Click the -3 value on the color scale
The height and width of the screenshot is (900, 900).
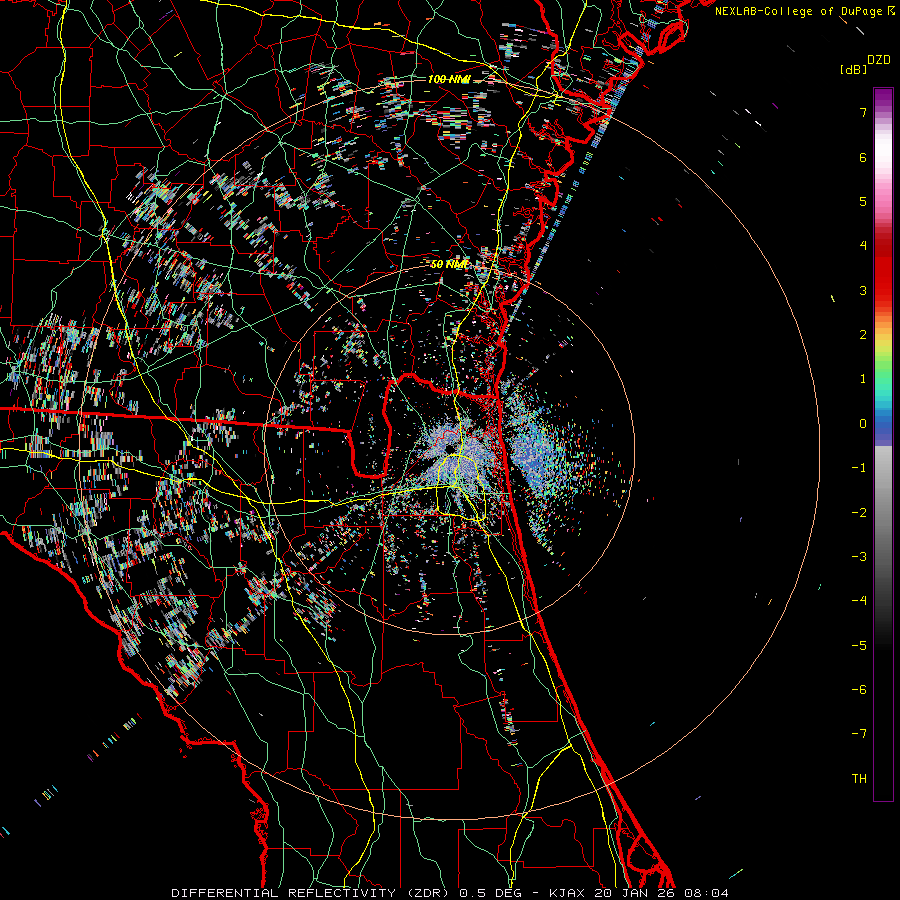click(859, 557)
